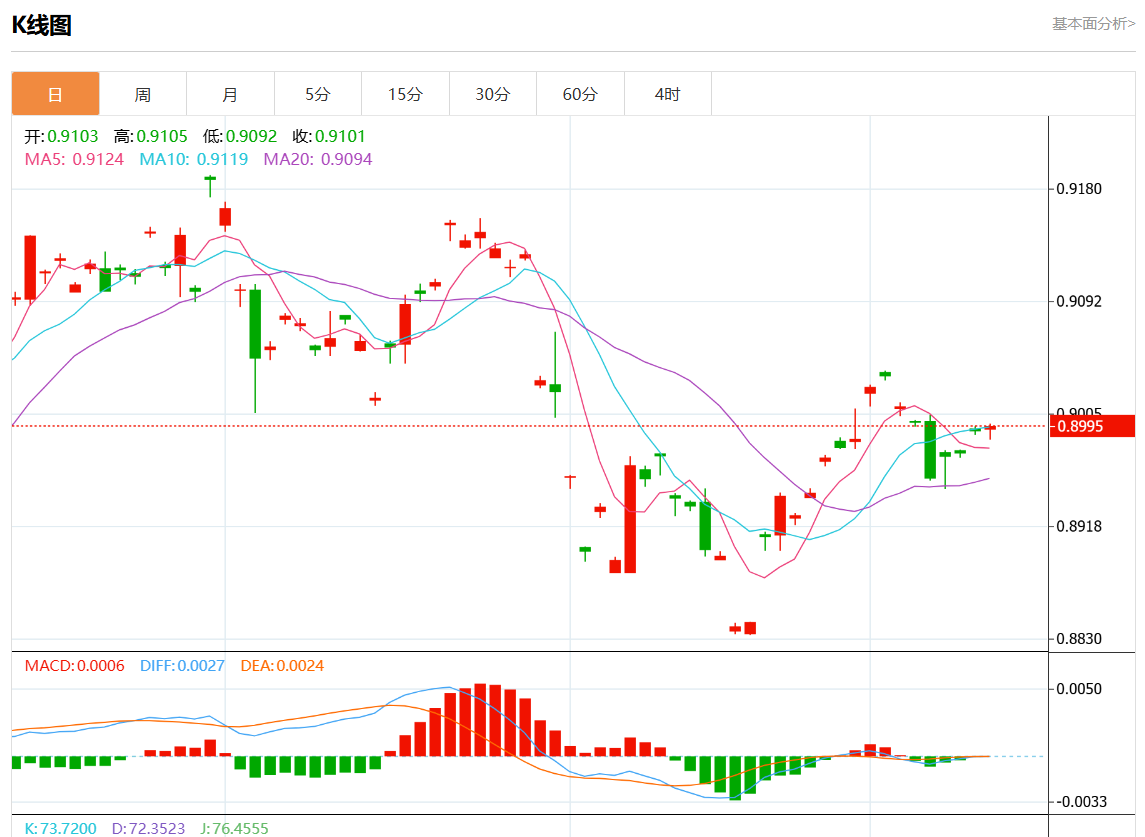This screenshot has width=1145, height=837.
Task: Click the 低:0.9092 low price value
Action: point(240,137)
